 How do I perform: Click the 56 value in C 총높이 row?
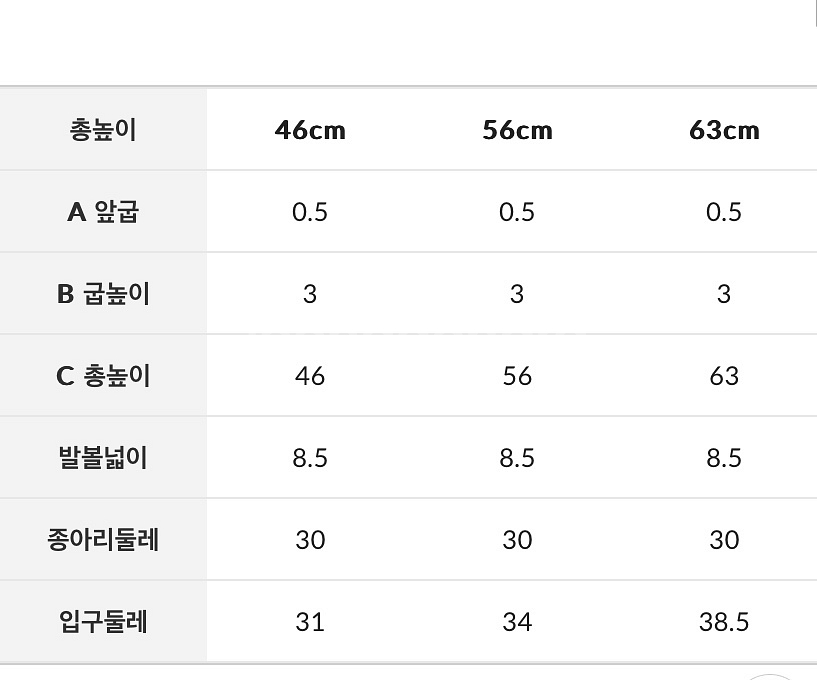click(x=517, y=376)
